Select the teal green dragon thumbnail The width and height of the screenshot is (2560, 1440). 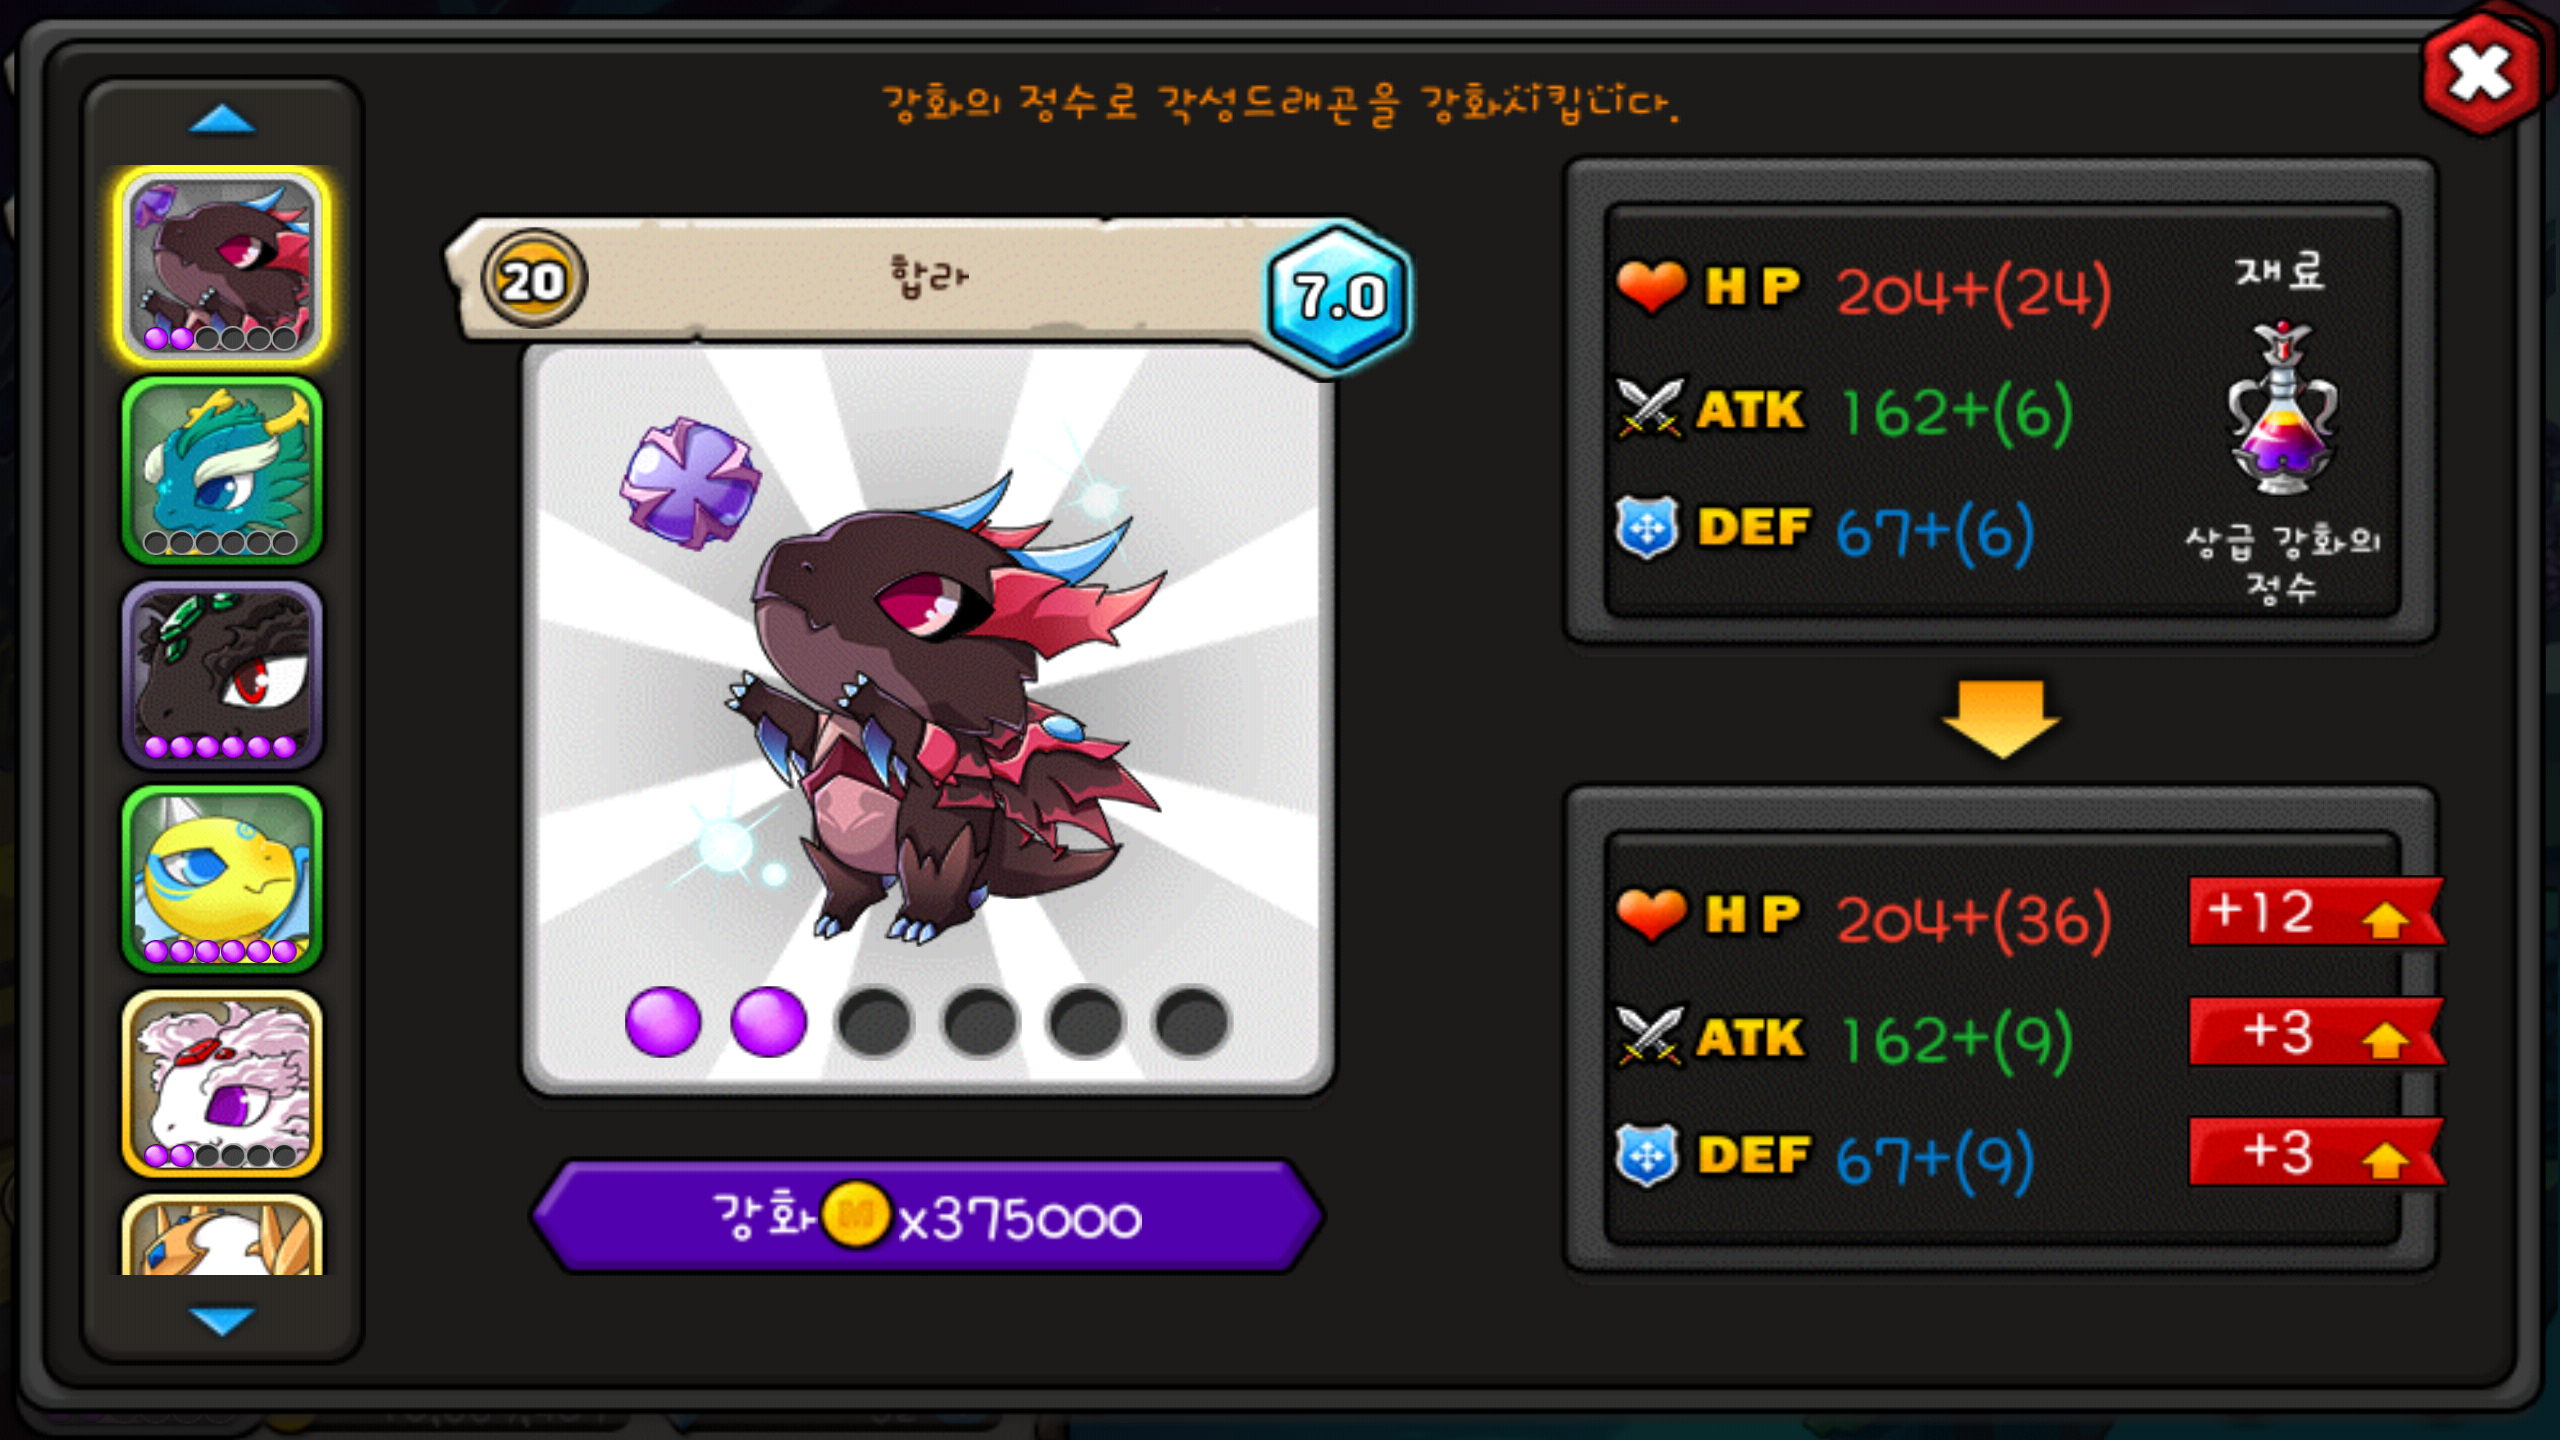click(222, 471)
